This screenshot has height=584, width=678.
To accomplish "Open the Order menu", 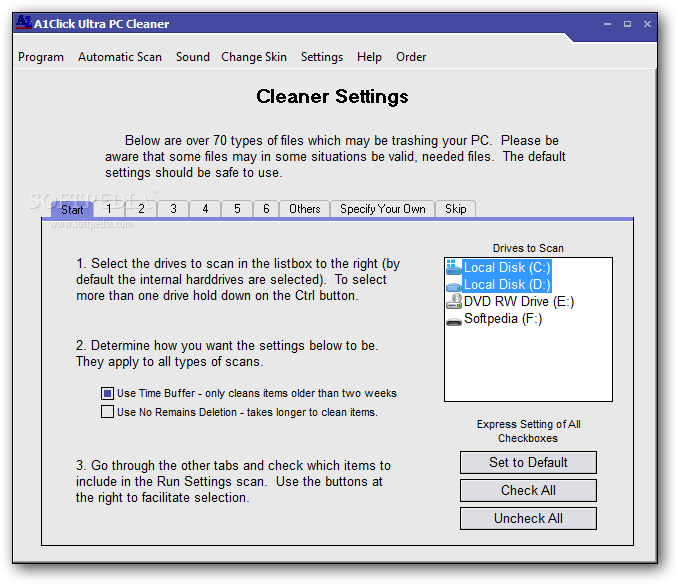I will (411, 57).
